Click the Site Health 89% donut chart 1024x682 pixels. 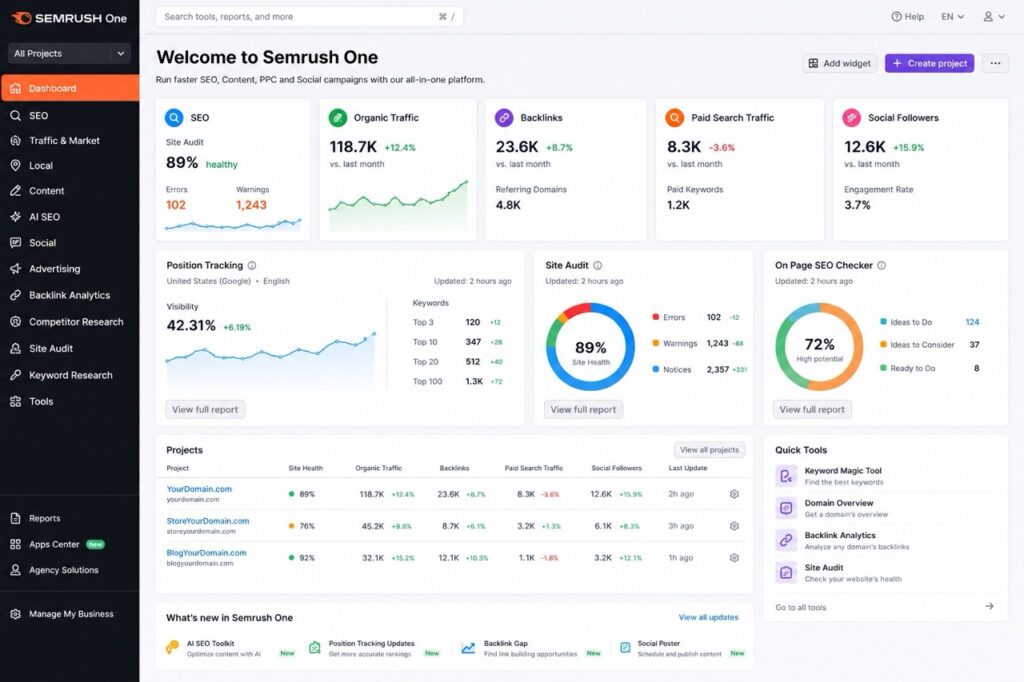point(590,347)
